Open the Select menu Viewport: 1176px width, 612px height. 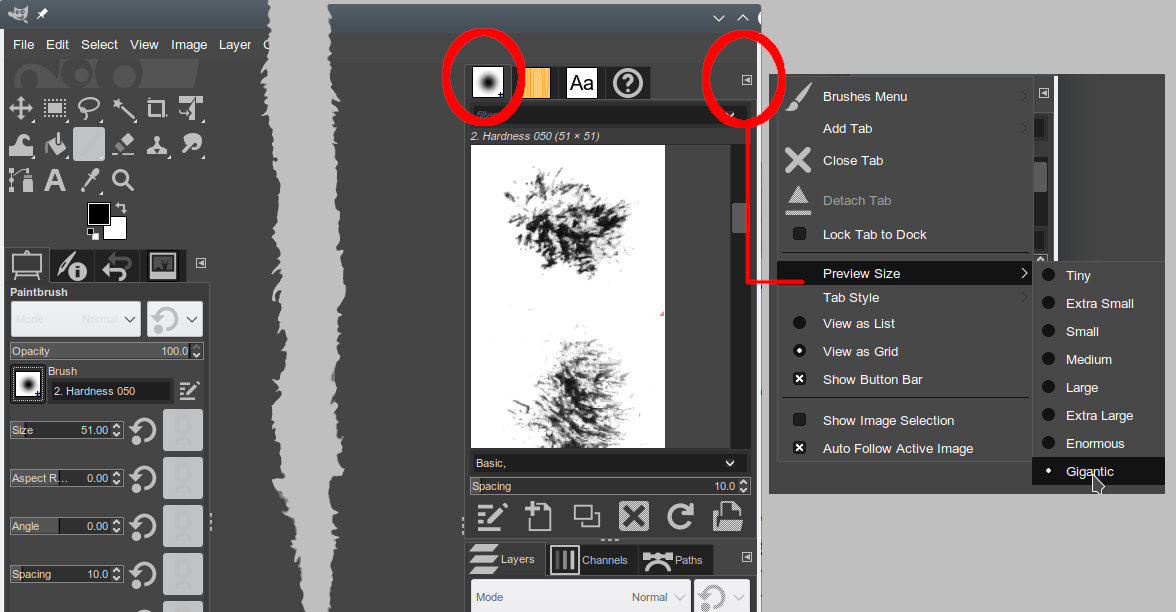pyautogui.click(x=99, y=45)
